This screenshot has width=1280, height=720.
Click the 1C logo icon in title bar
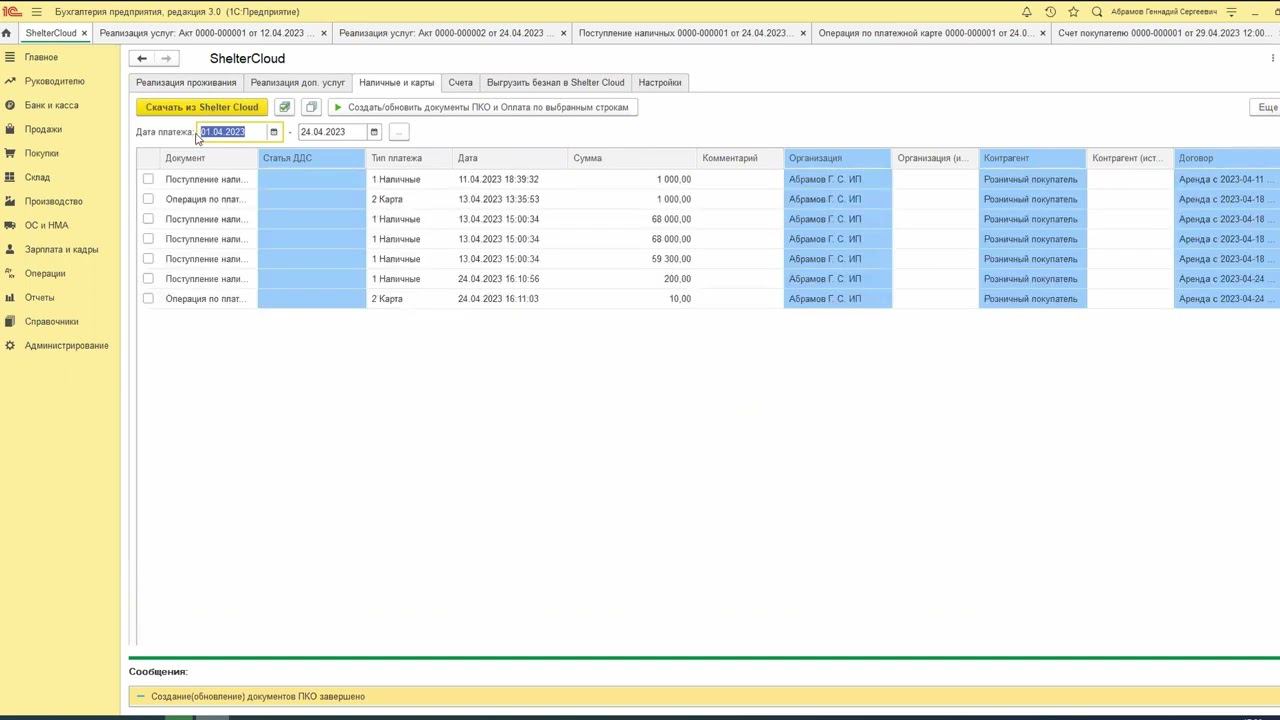[12, 12]
